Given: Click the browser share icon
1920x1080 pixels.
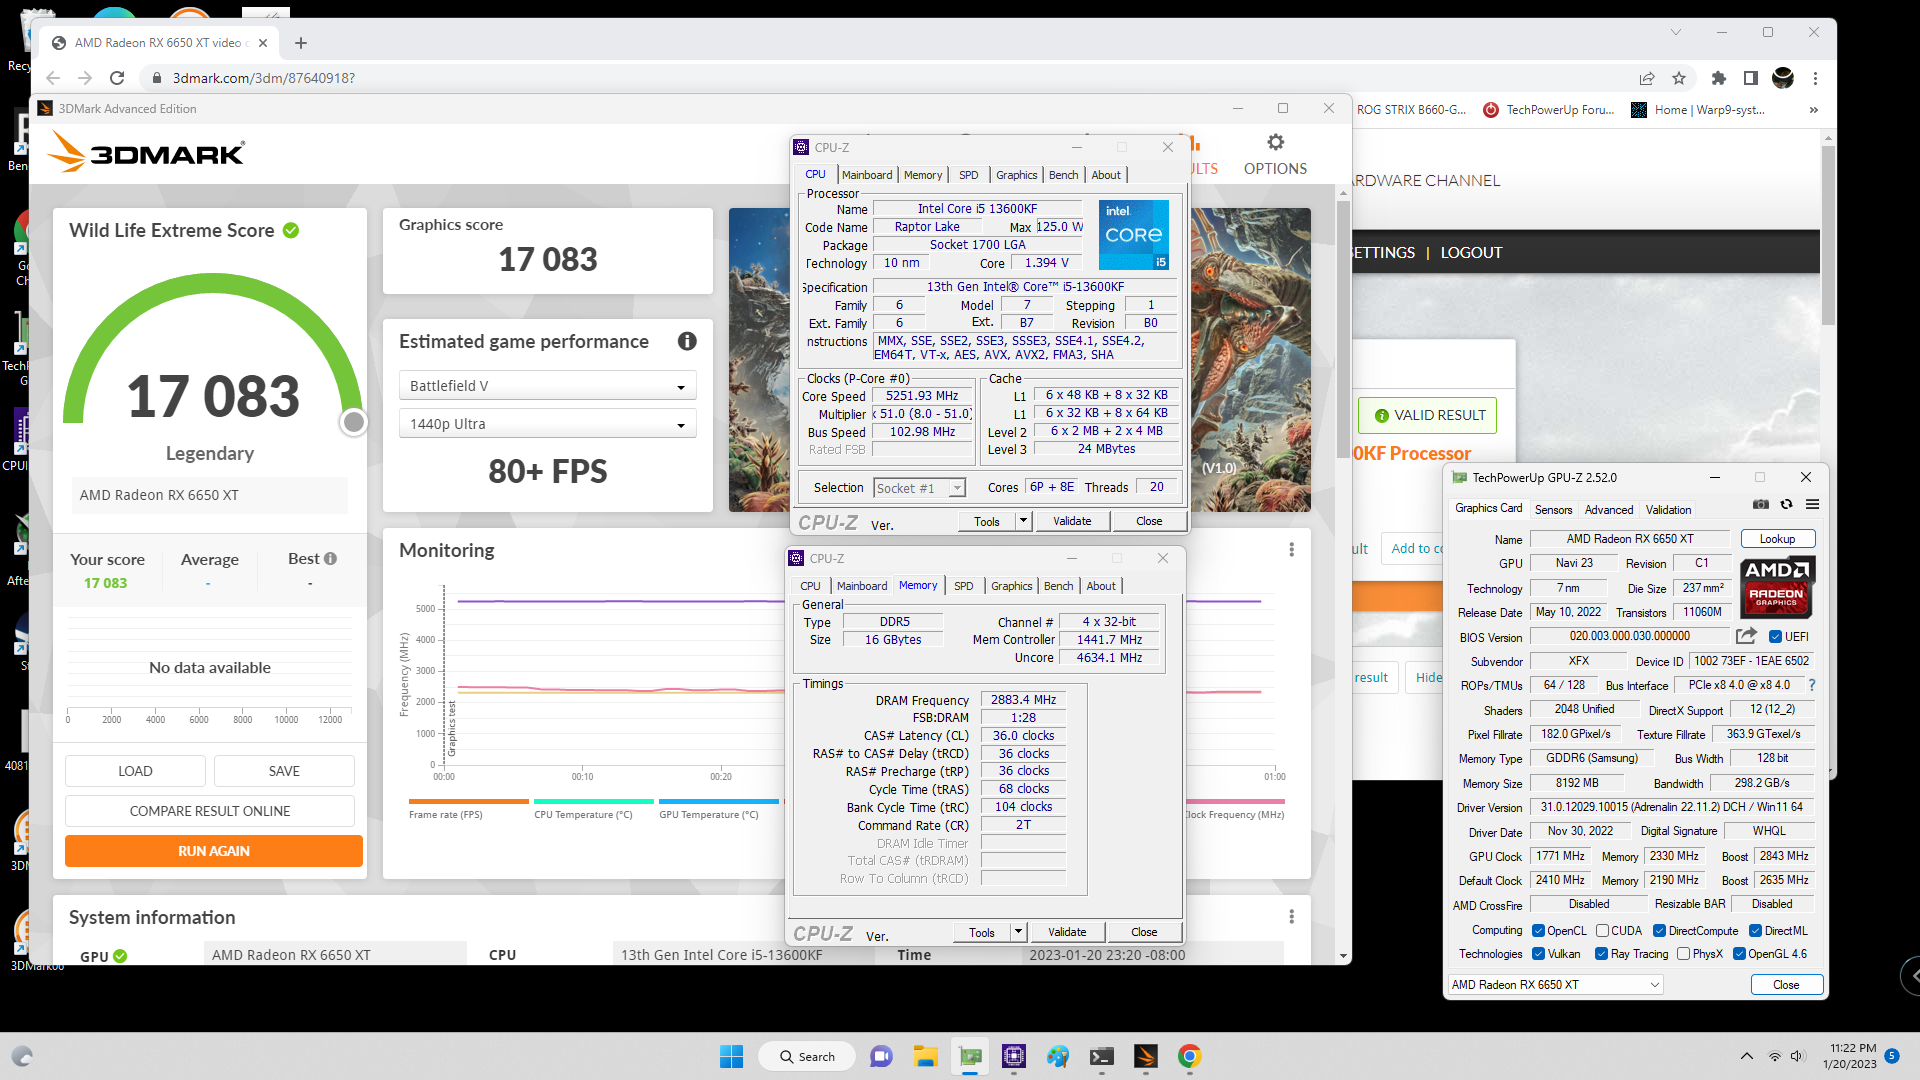Looking at the screenshot, I should coord(1647,78).
